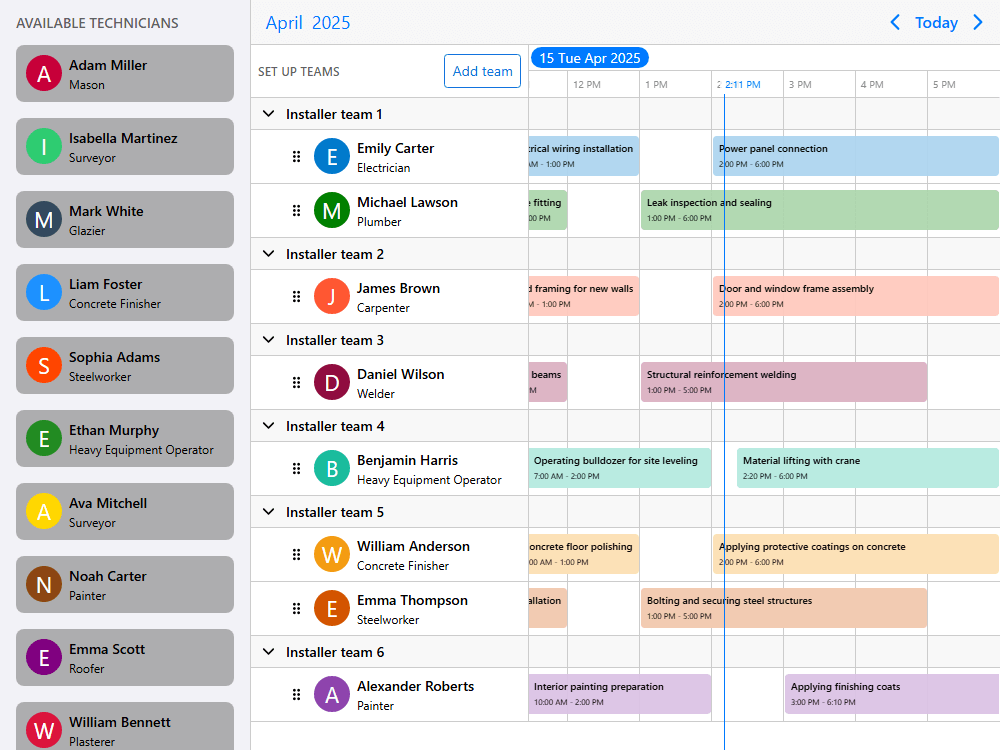
Task: Select Adam Miller Mason technician card
Action: pyautogui.click(x=125, y=73)
